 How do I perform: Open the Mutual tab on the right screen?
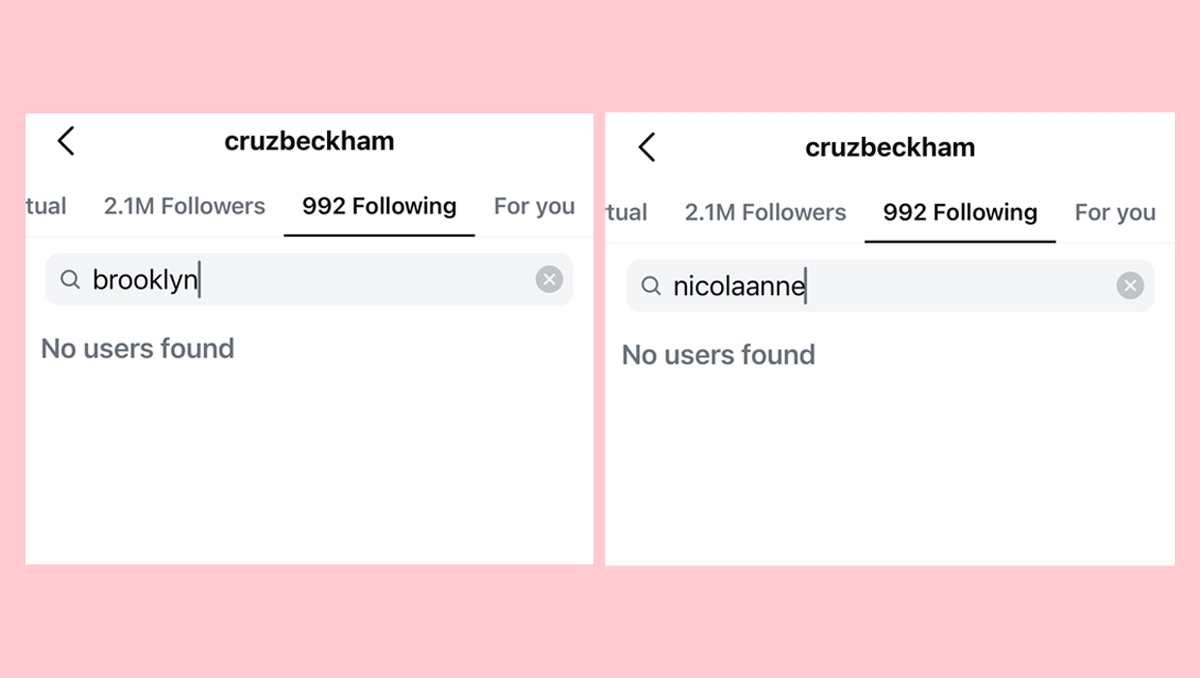point(628,212)
